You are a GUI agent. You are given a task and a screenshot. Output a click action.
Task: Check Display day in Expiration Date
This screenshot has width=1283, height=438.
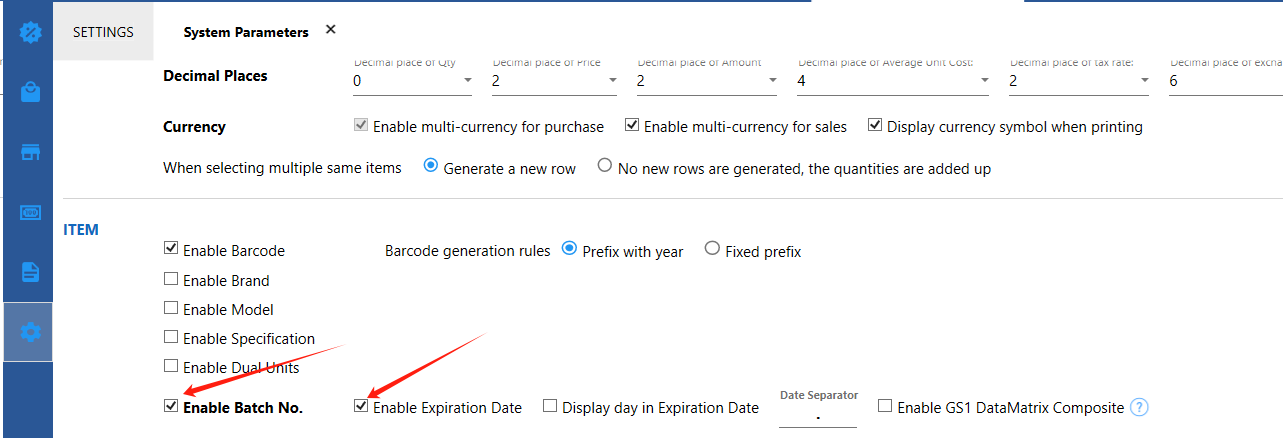click(550, 407)
